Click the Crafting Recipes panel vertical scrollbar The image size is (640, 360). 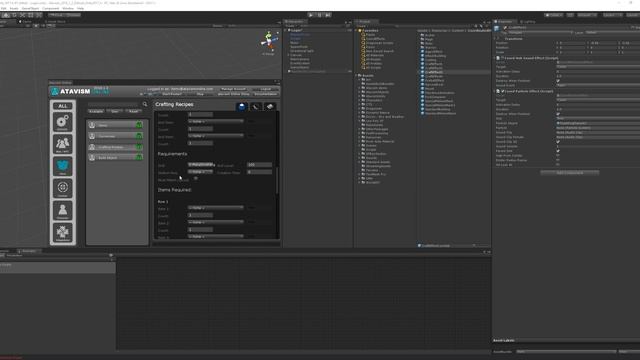pos(278,180)
